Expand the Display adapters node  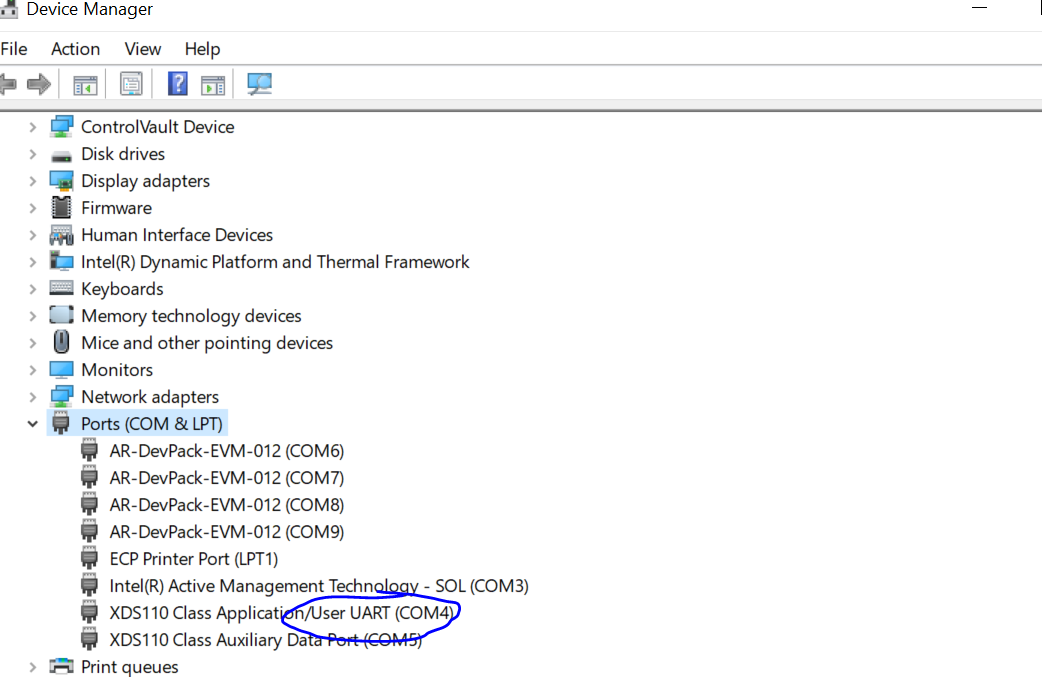pyautogui.click(x=33, y=181)
